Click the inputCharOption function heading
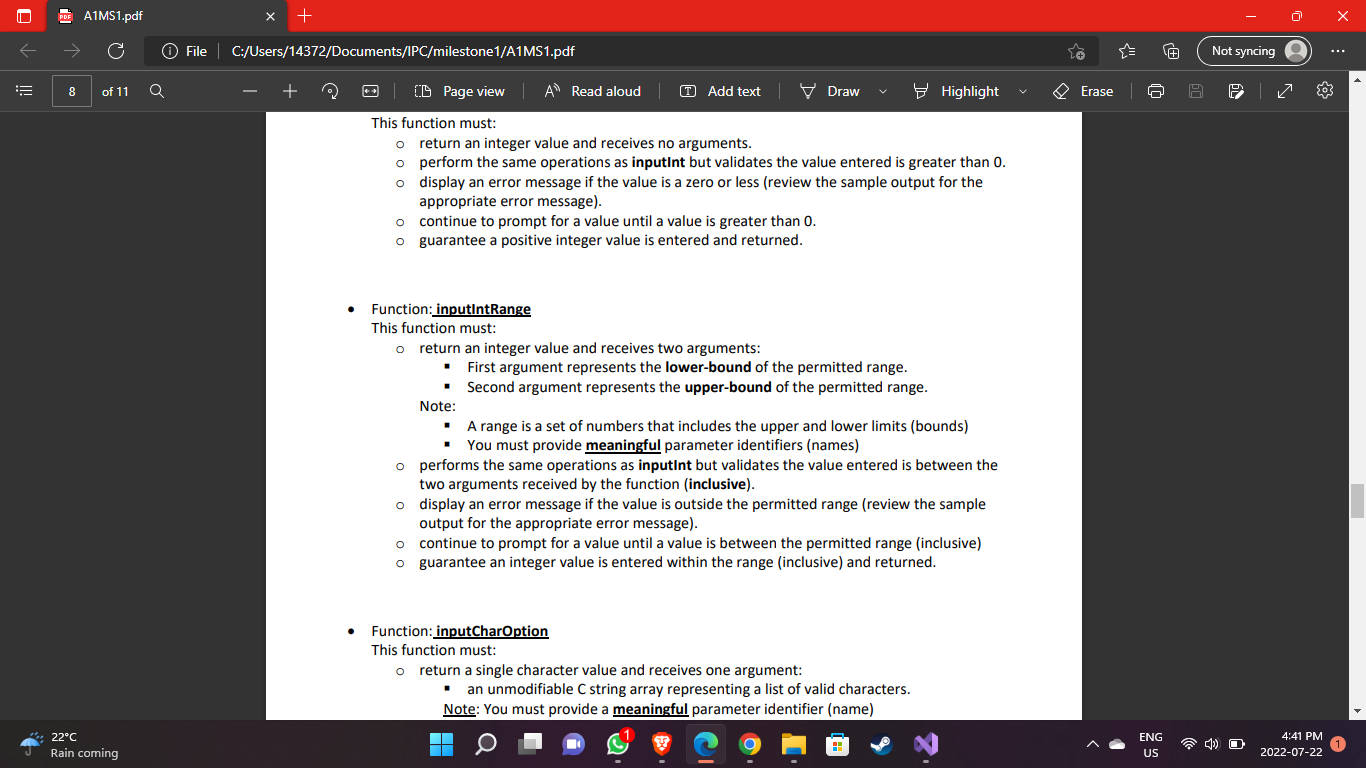The height and width of the screenshot is (768, 1366). point(492,631)
